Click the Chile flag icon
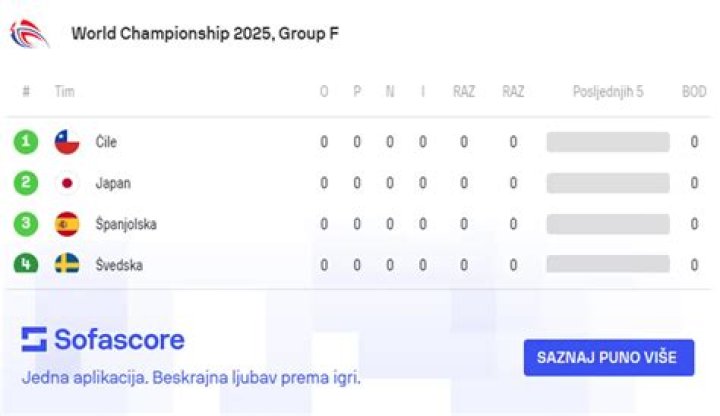Viewport: 720px width, 416px height. pos(67,142)
